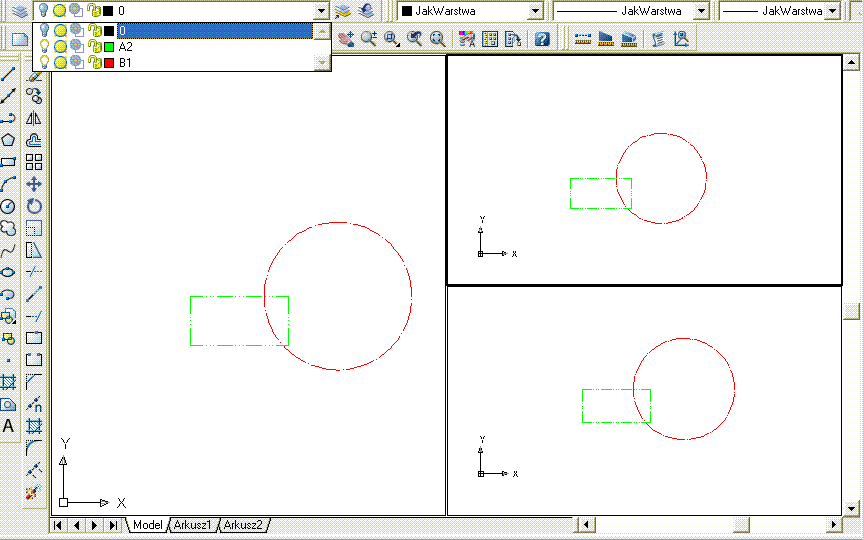Select the Distance measuring tool

582,39
